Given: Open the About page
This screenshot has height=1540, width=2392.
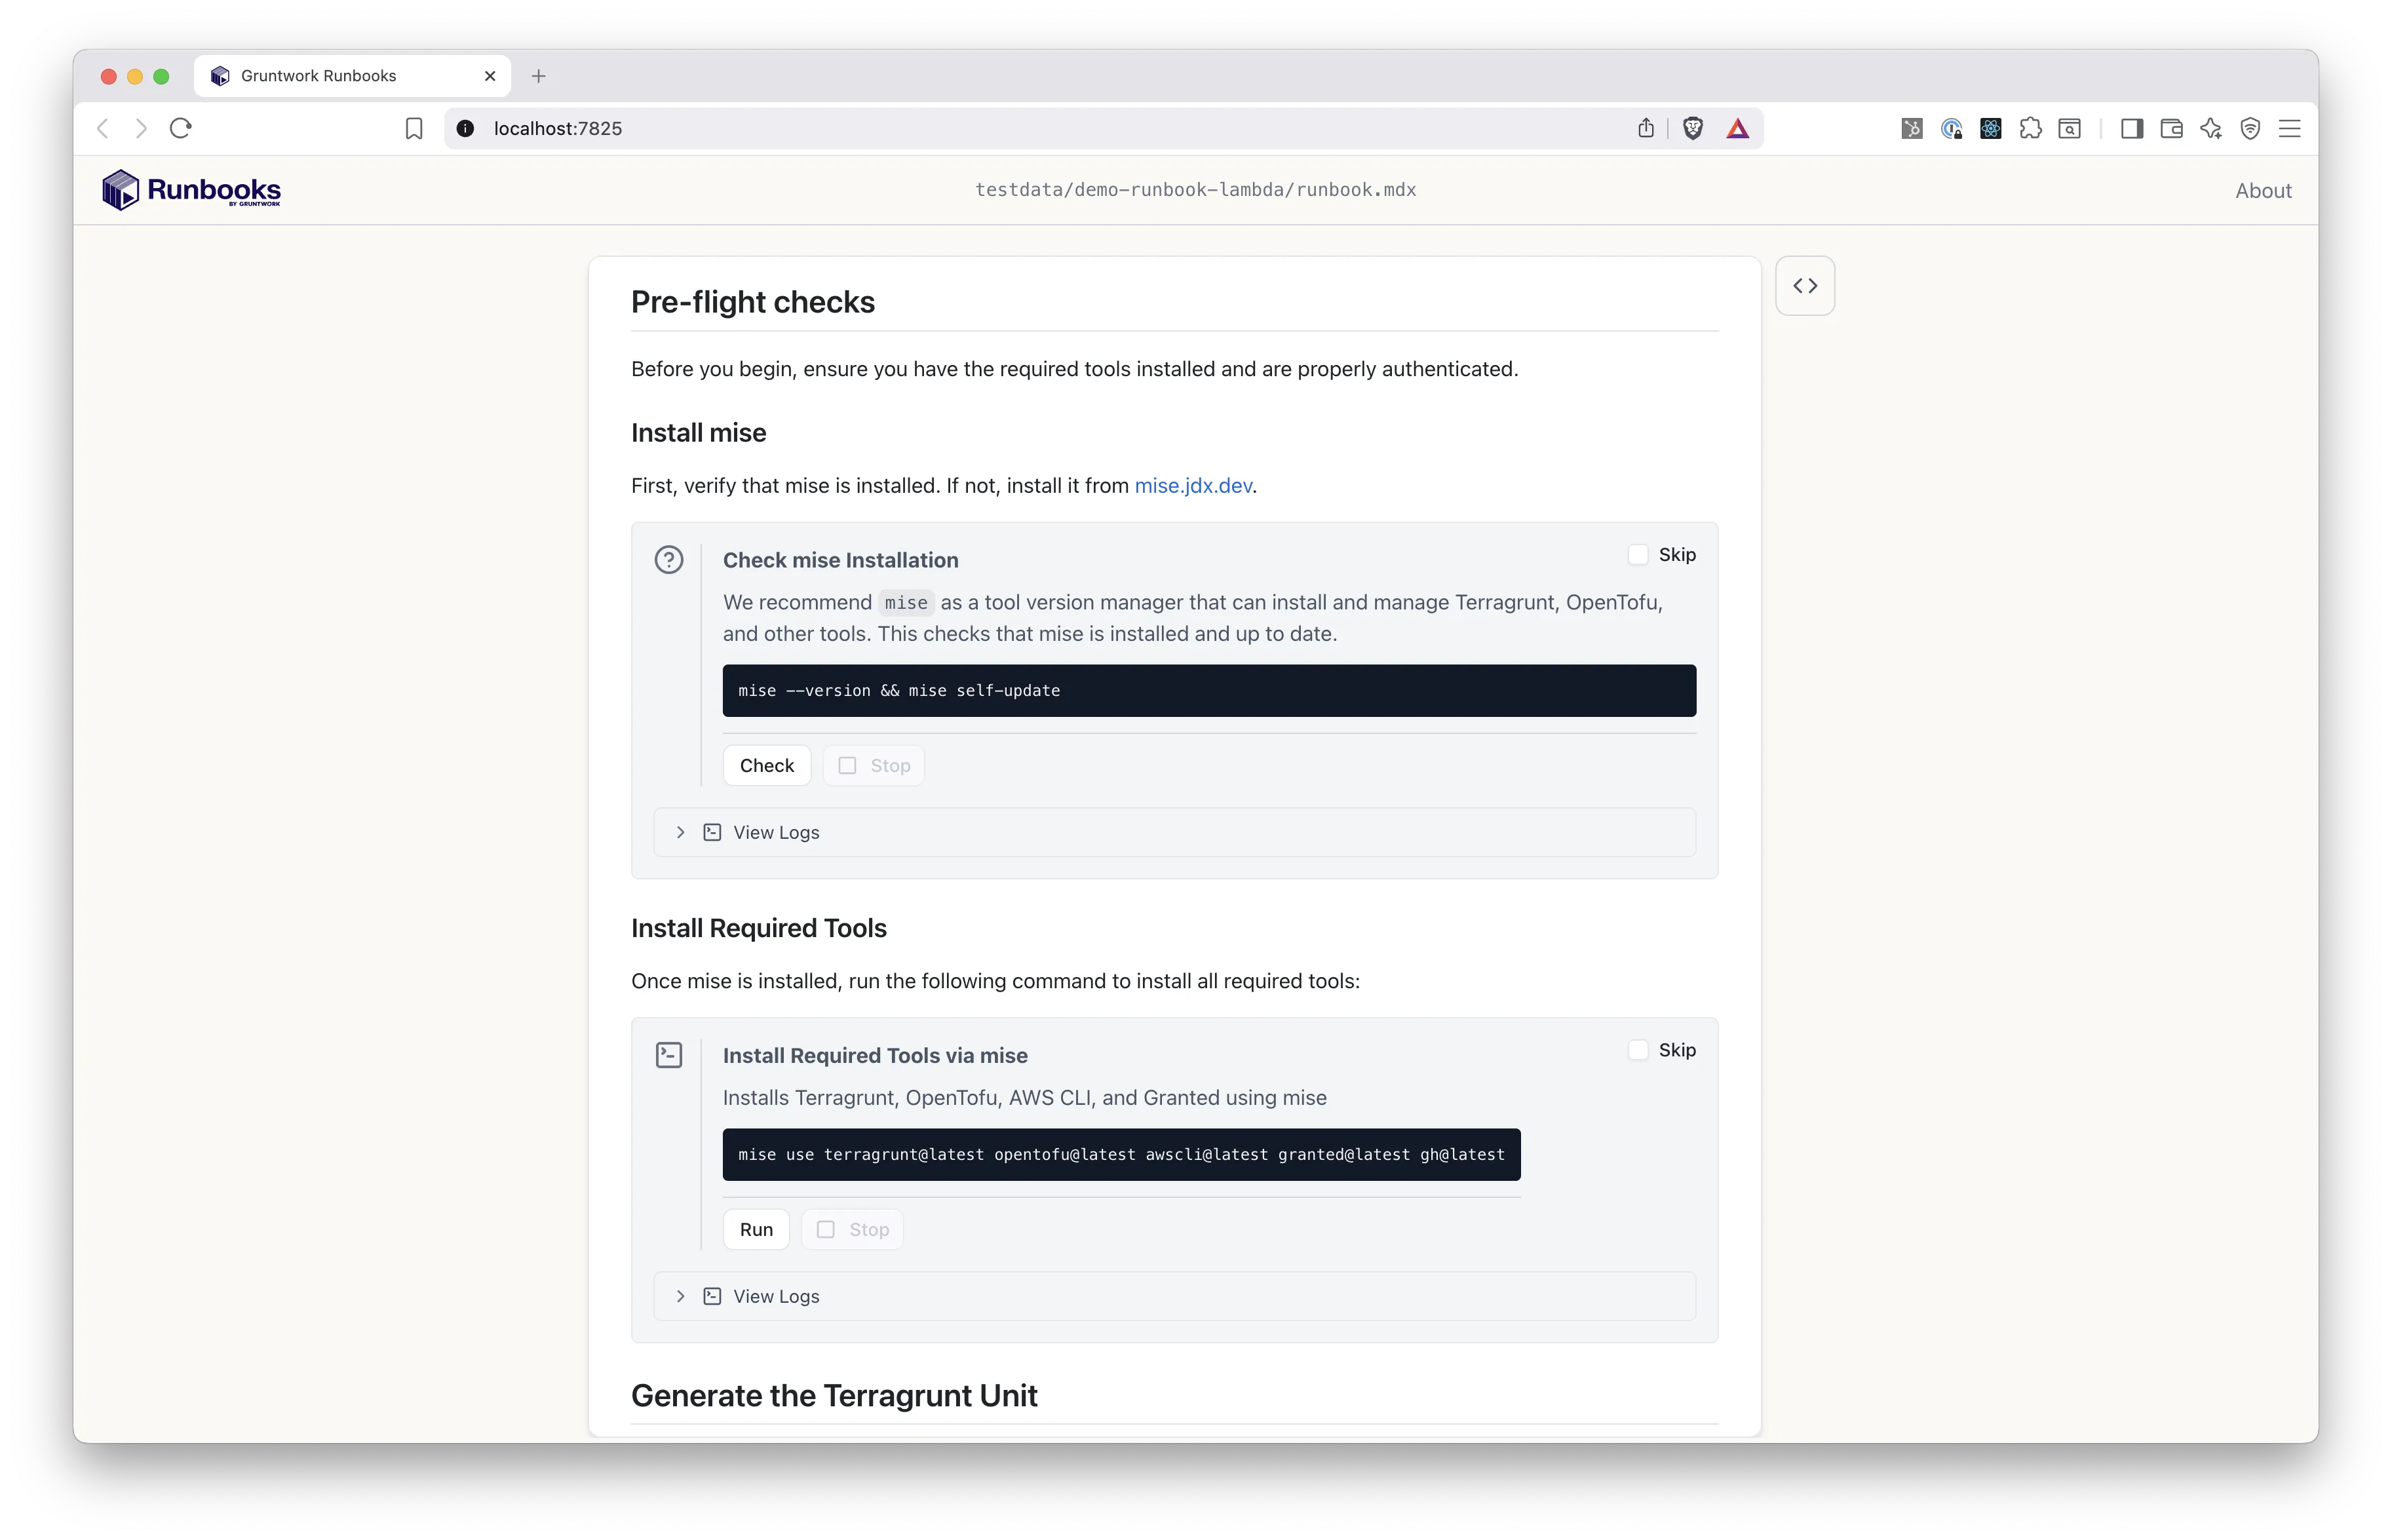Looking at the screenshot, I should pos(2262,190).
